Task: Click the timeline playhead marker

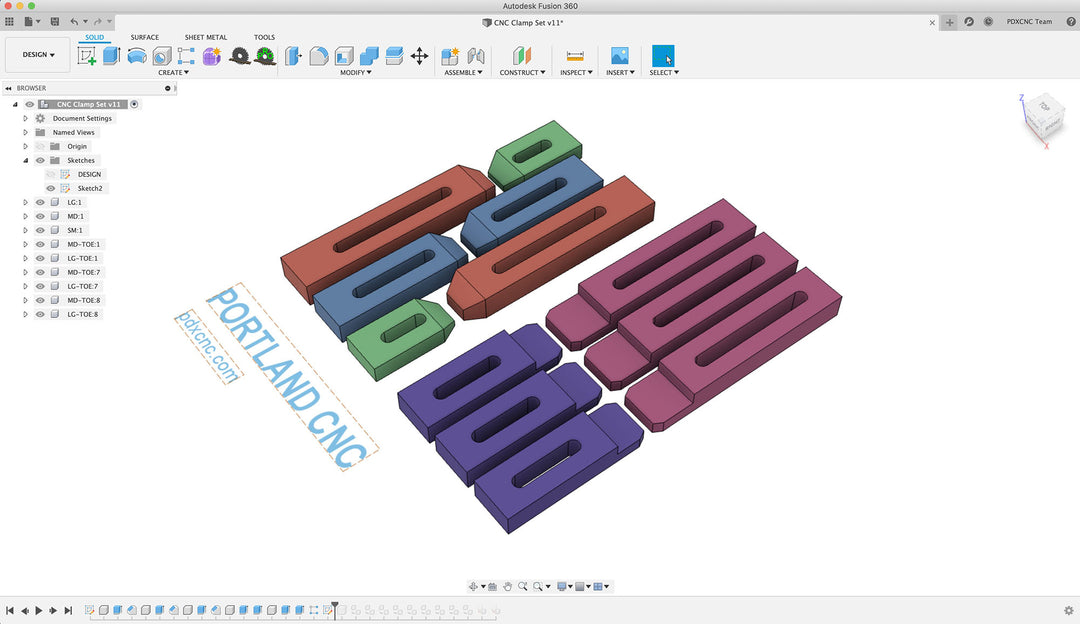Action: coord(335,607)
